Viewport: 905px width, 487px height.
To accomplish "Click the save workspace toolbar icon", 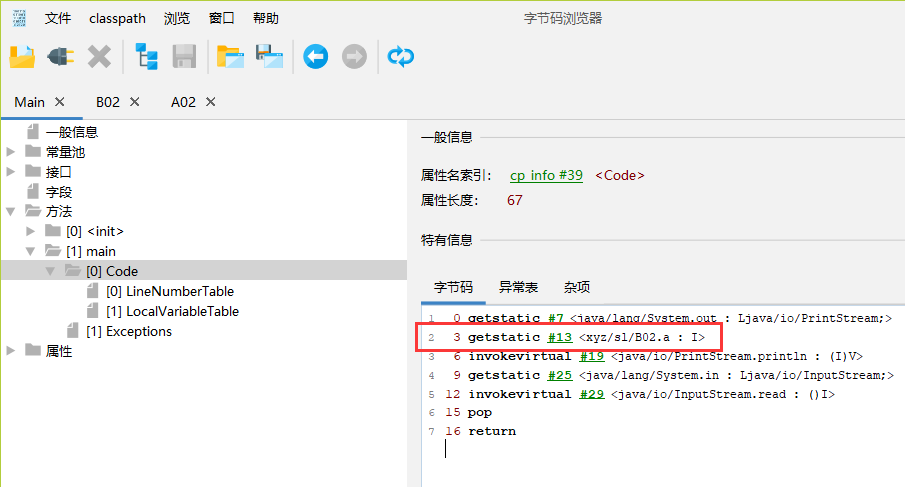I will click(270, 57).
